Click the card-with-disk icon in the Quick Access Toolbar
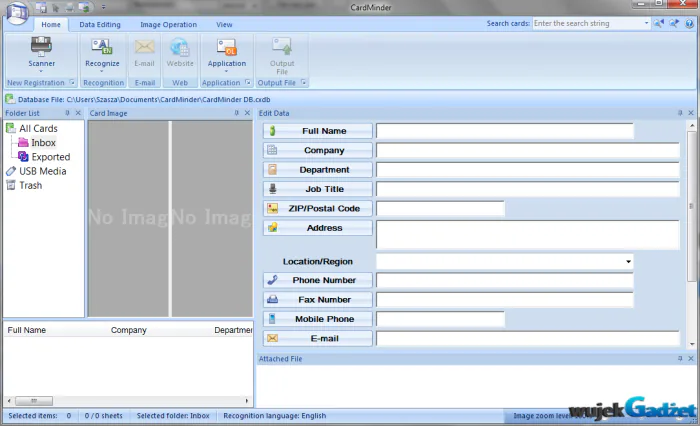The width and height of the screenshot is (700, 426). pos(41,7)
